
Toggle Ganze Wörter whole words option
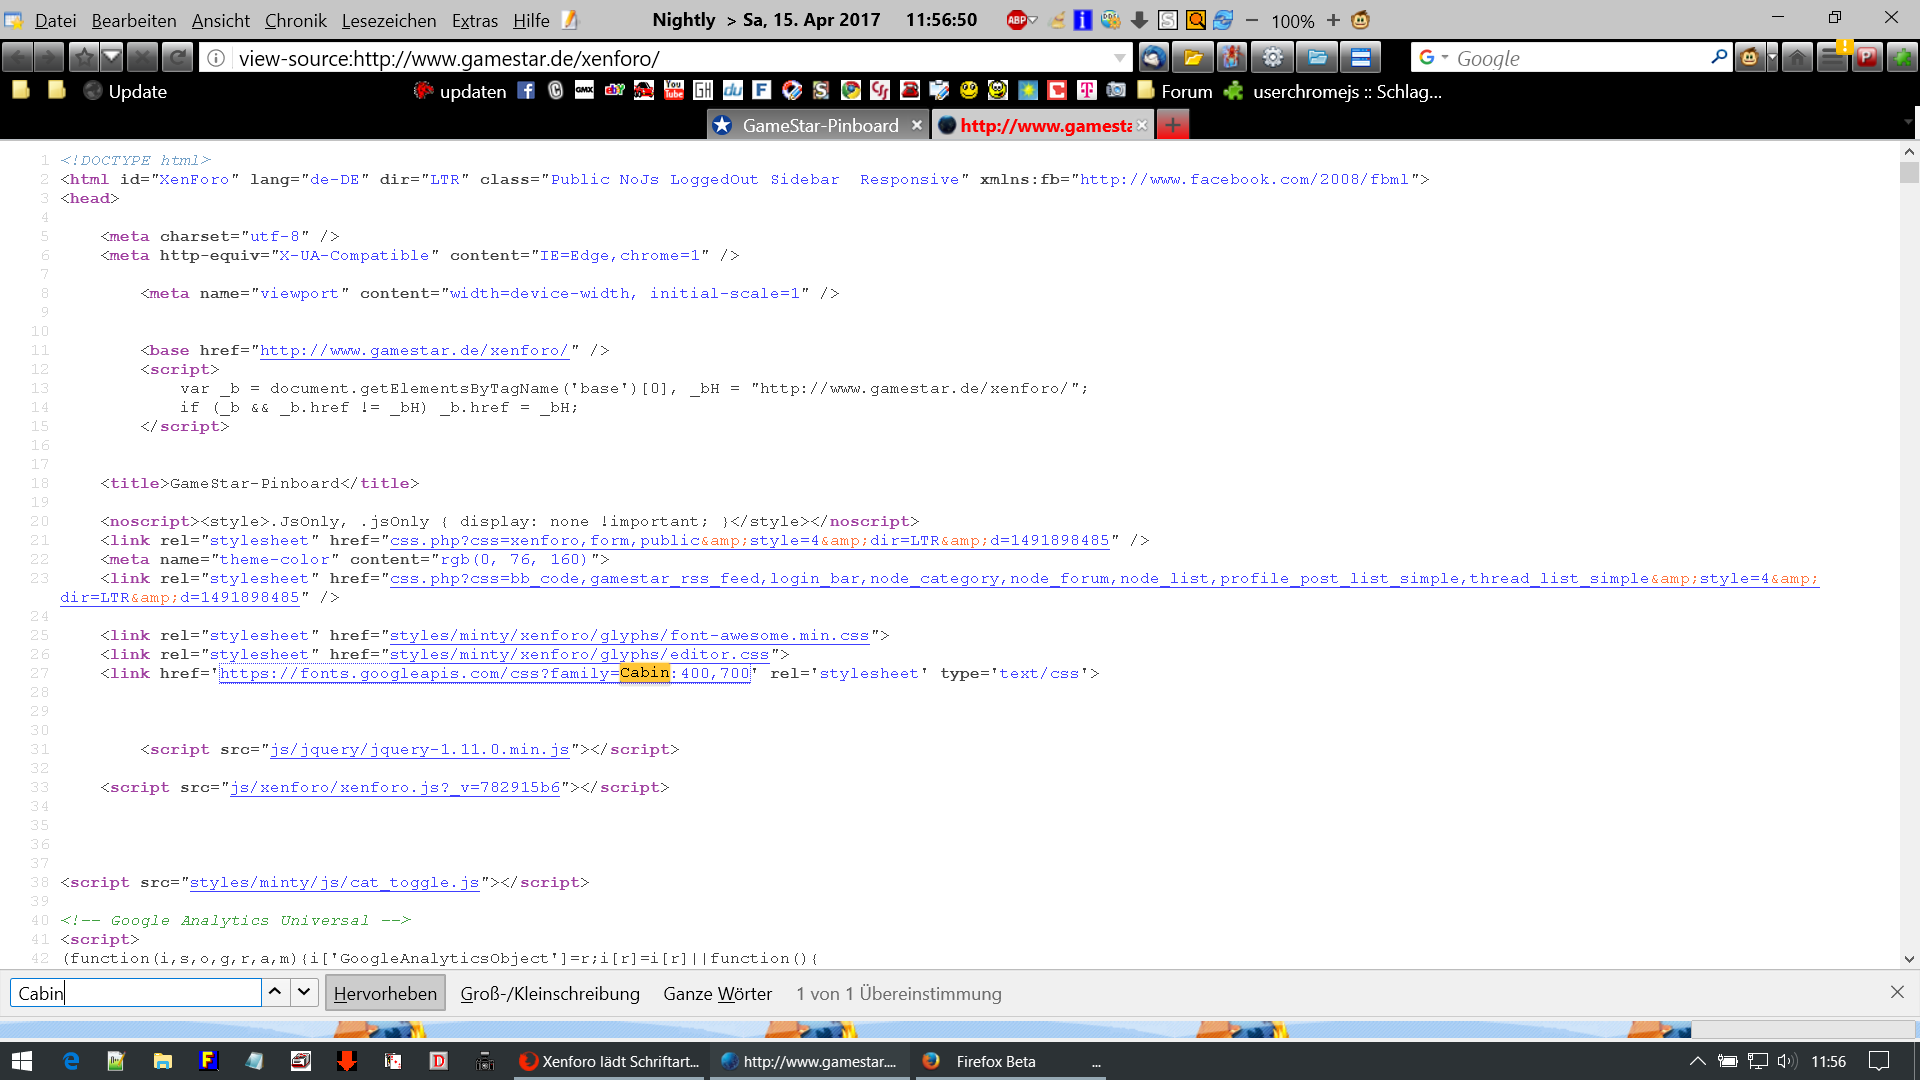click(x=717, y=993)
